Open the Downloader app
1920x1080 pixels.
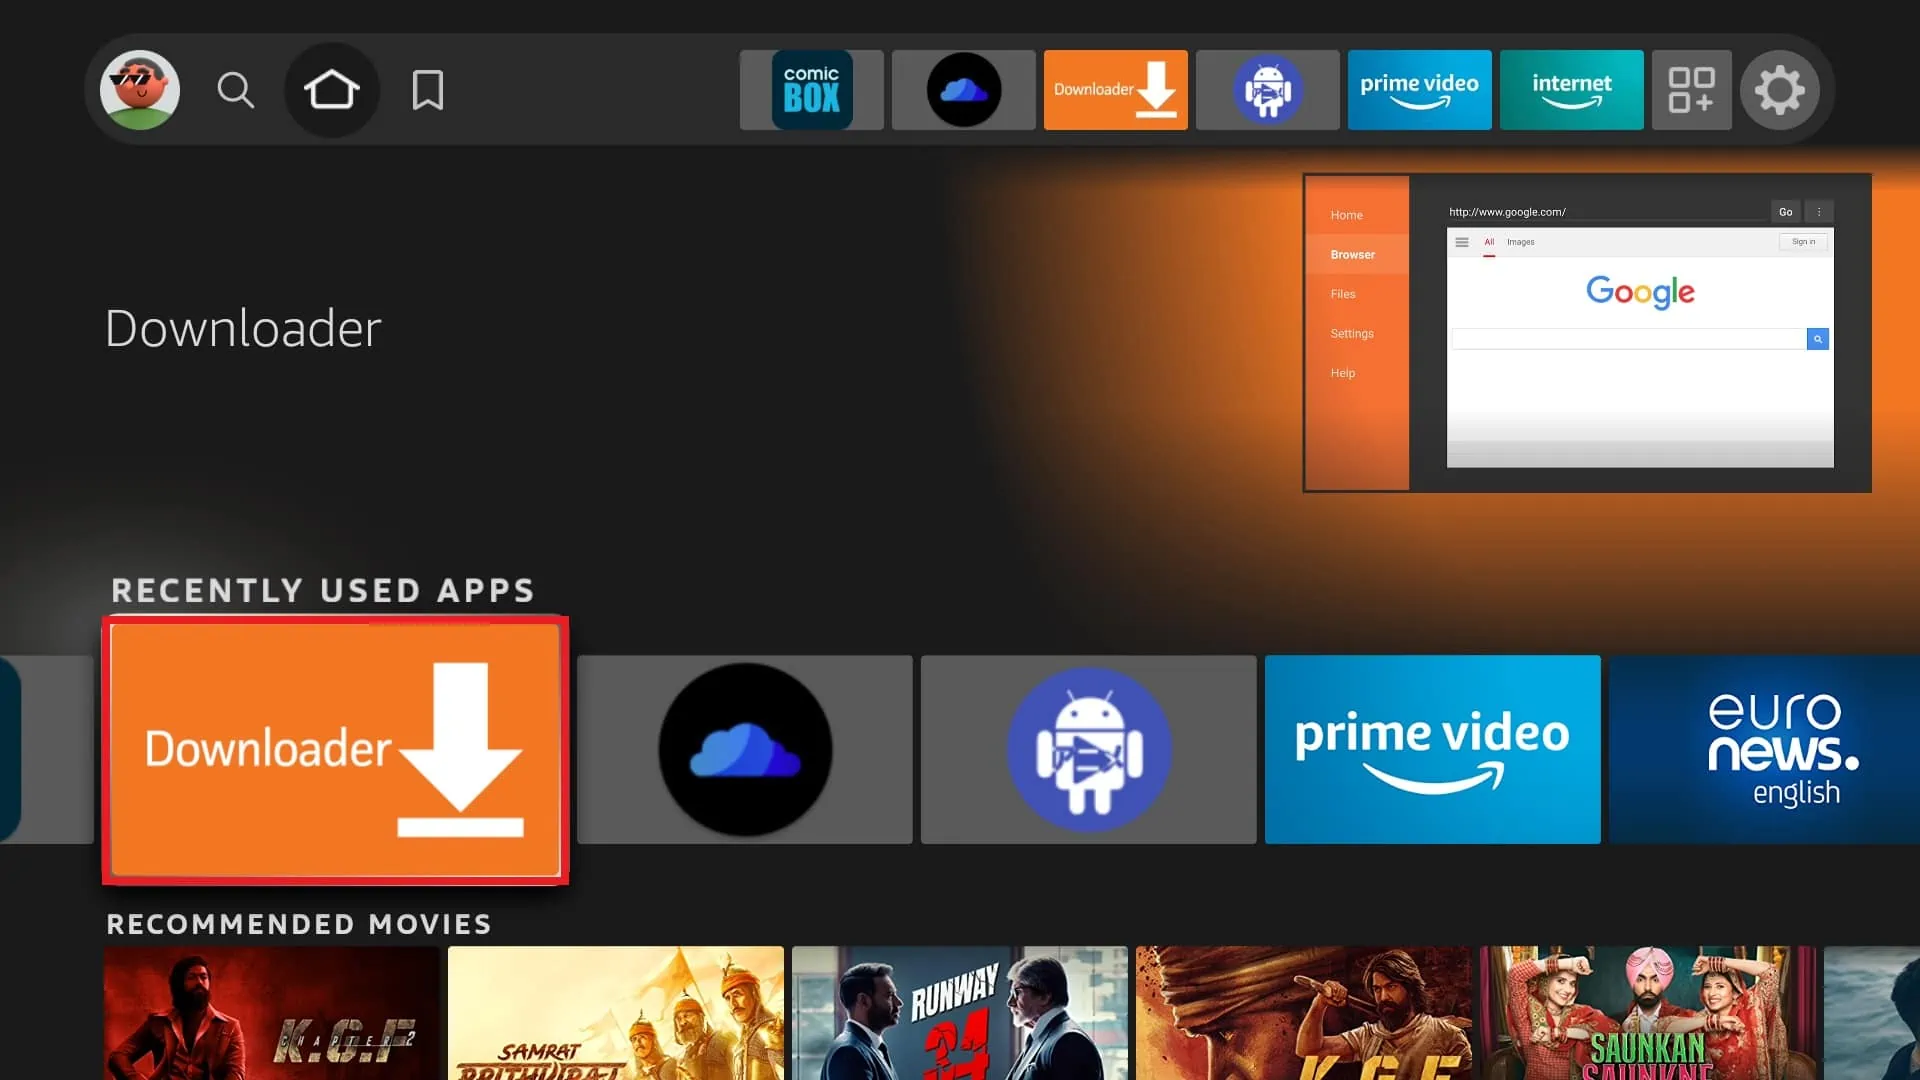coord(335,749)
